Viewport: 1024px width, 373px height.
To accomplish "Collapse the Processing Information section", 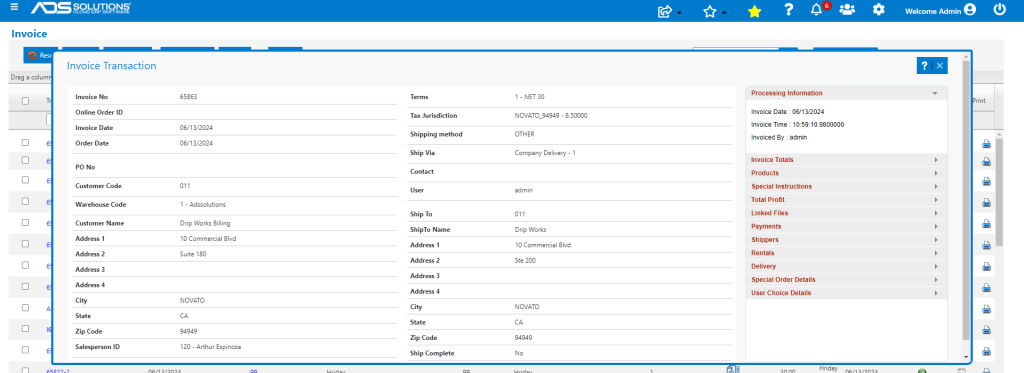I will coord(846,93).
